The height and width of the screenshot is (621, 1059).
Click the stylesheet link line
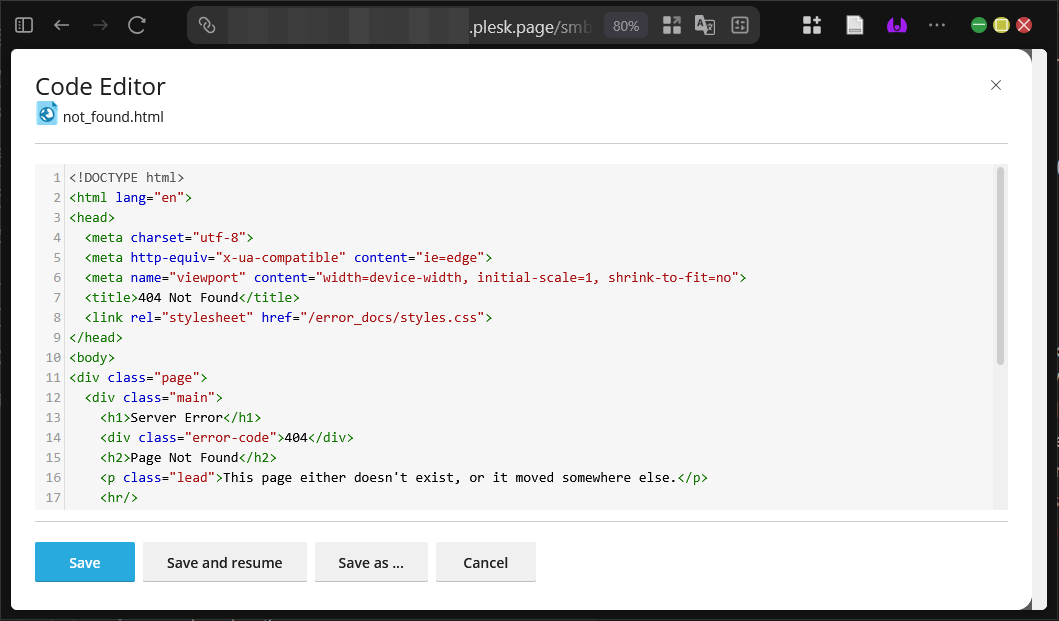point(288,318)
